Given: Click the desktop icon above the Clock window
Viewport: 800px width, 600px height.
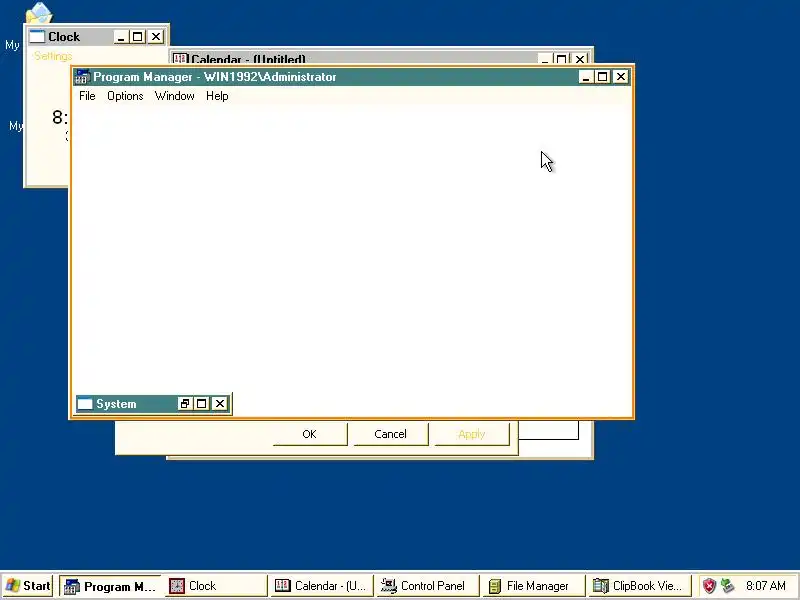Looking at the screenshot, I should 39,13.
